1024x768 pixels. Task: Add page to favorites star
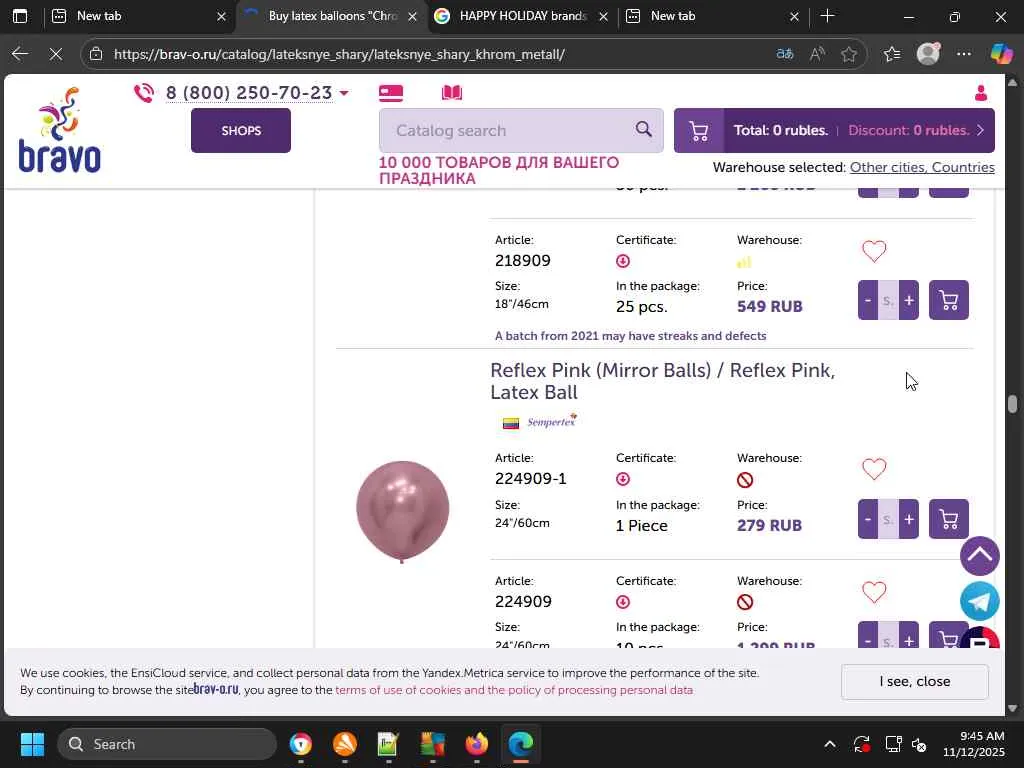click(x=848, y=54)
